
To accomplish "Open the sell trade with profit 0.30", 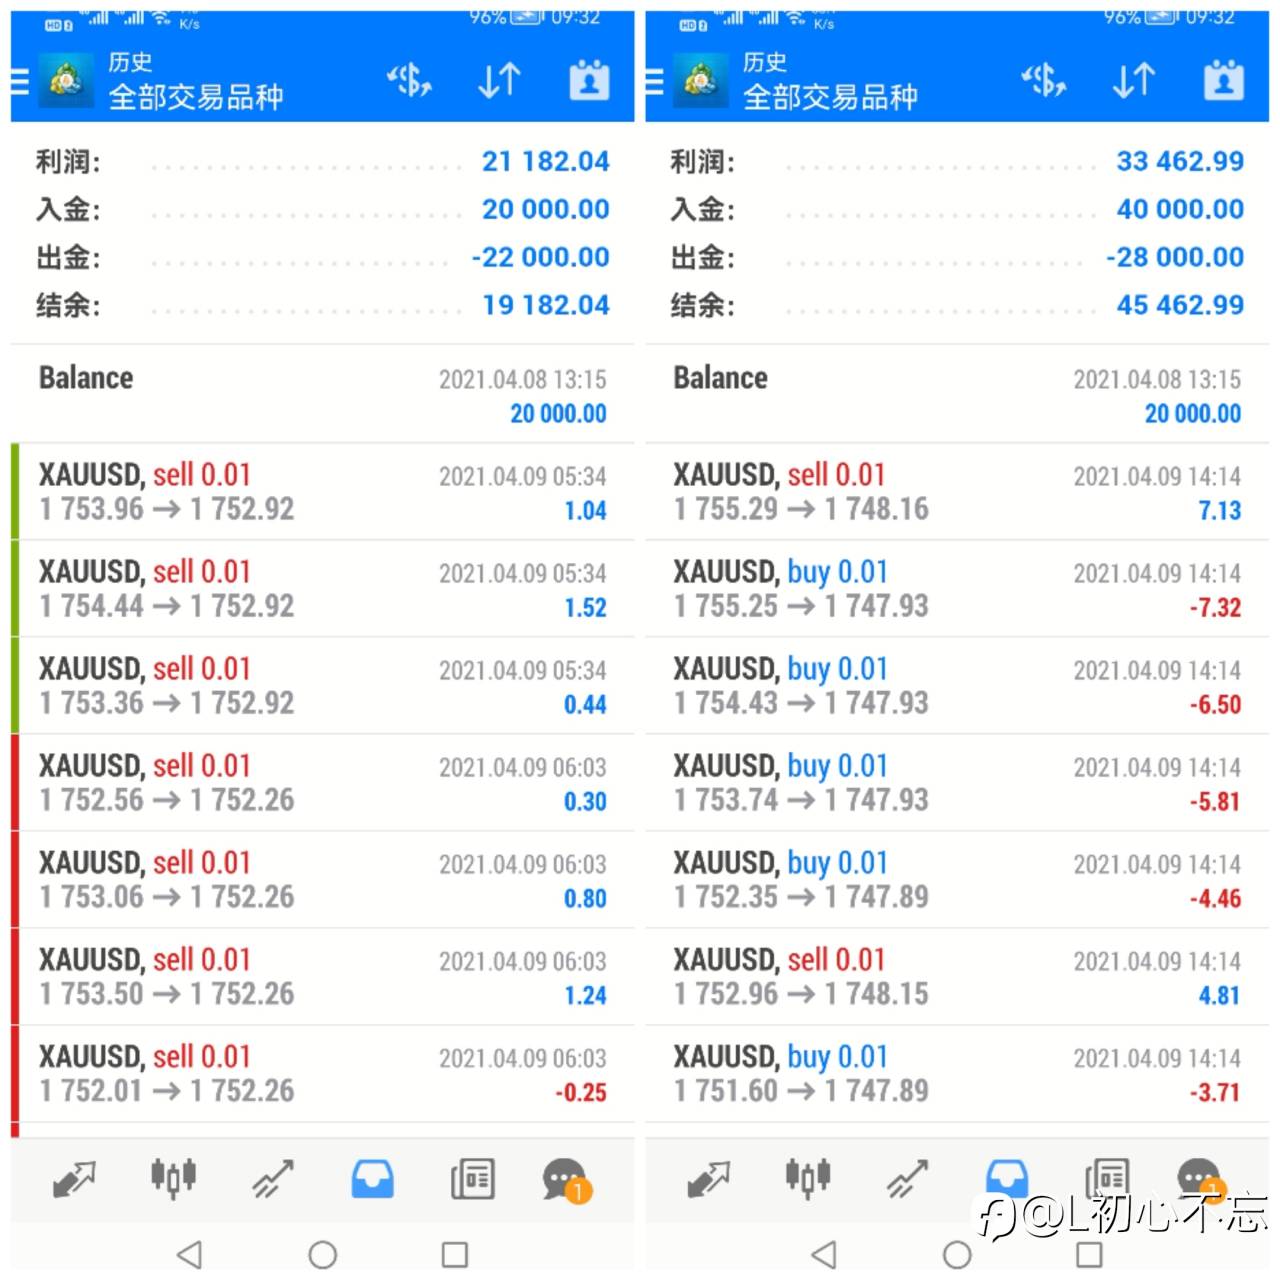I will pyautogui.click(x=322, y=783).
